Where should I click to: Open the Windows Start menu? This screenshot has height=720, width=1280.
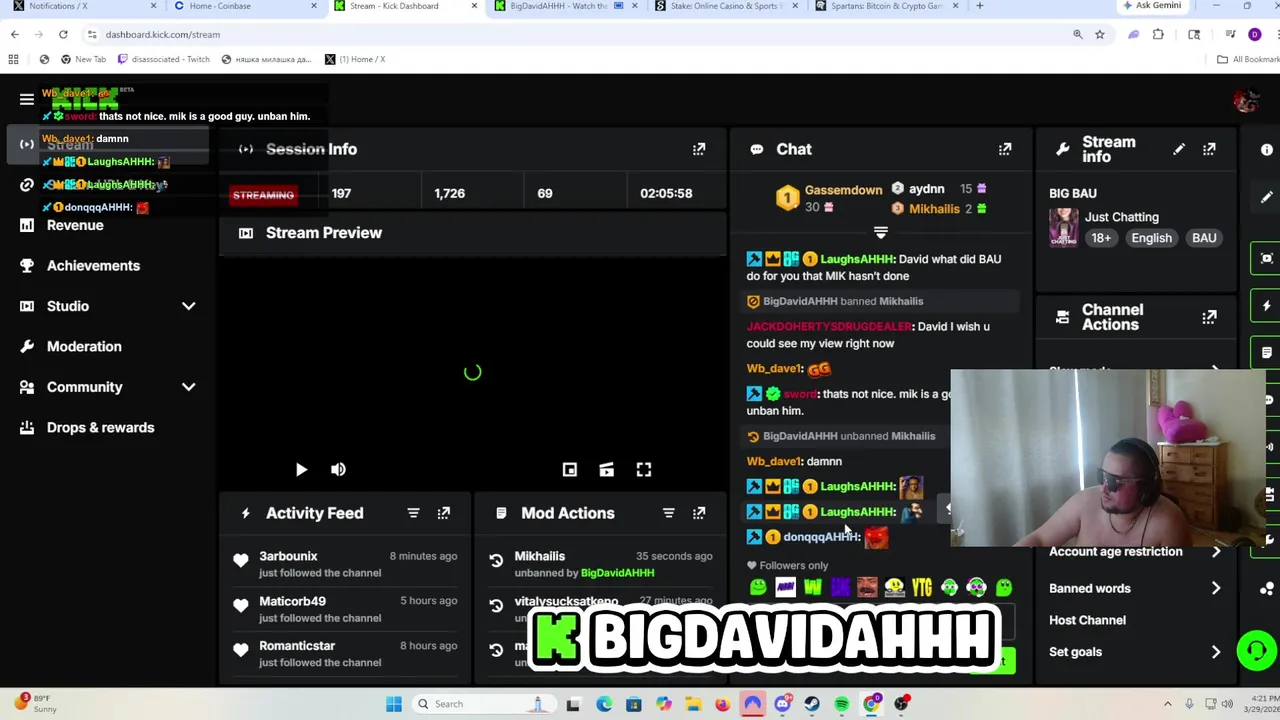tap(394, 704)
